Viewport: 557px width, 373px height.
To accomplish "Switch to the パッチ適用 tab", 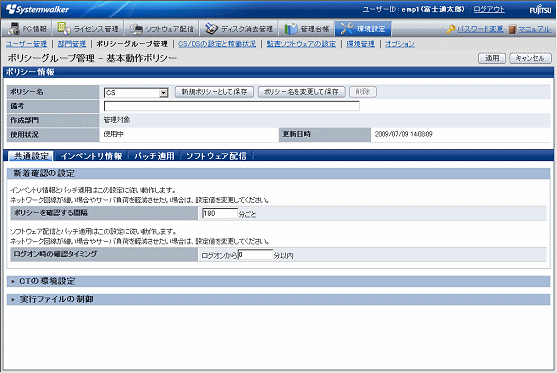I will 154,156.
